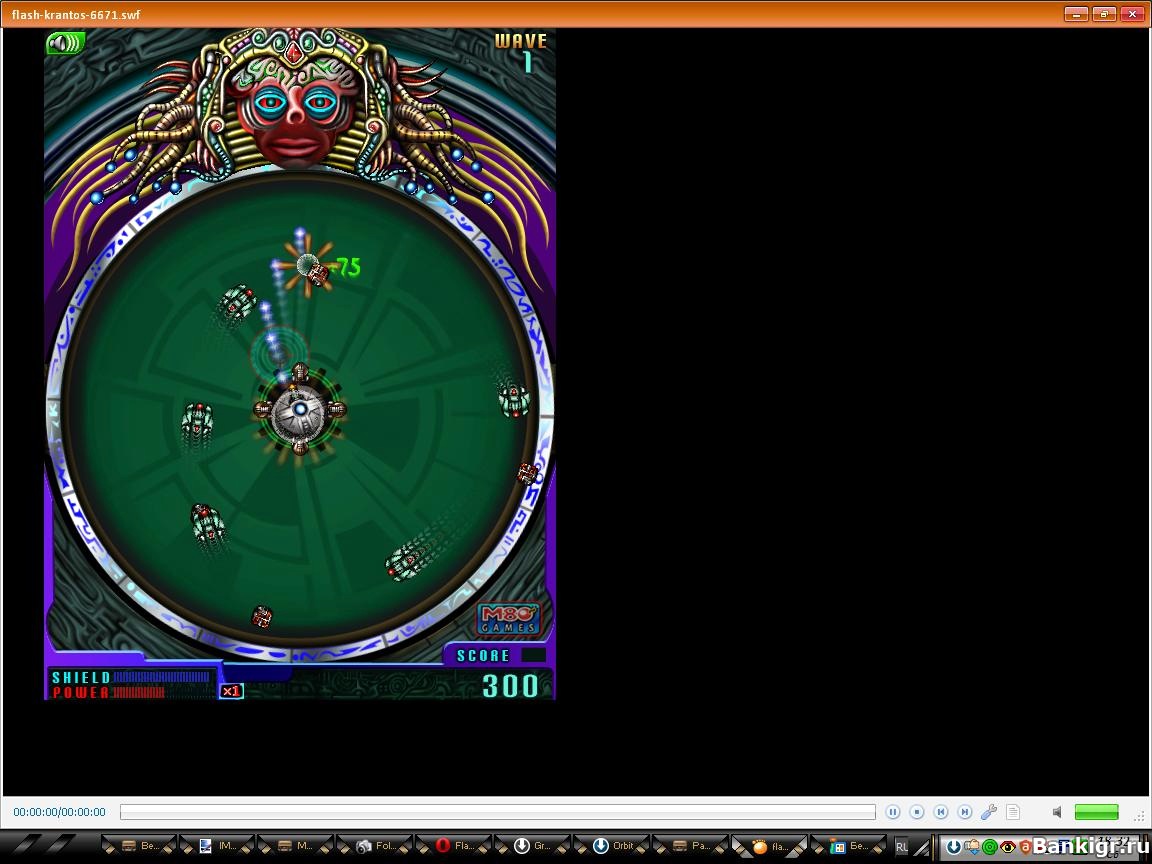The image size is (1152, 864).
Task: Open the playlist document icon
Action: click(1013, 812)
